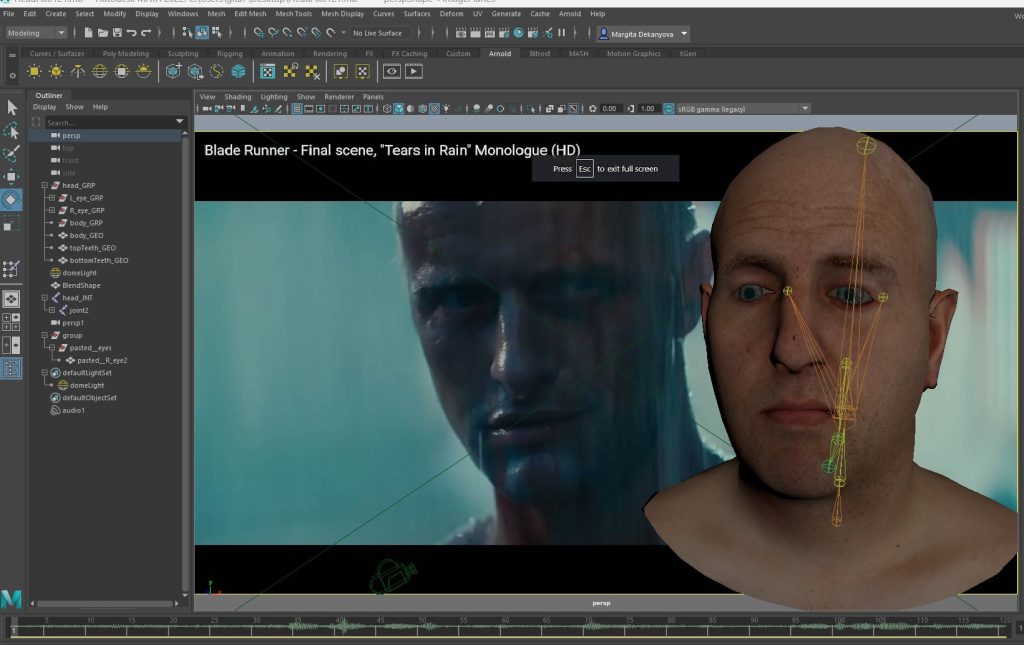Image resolution: width=1024 pixels, height=645 pixels.
Task: Collapse the head_GRP node
Action: (x=45, y=185)
